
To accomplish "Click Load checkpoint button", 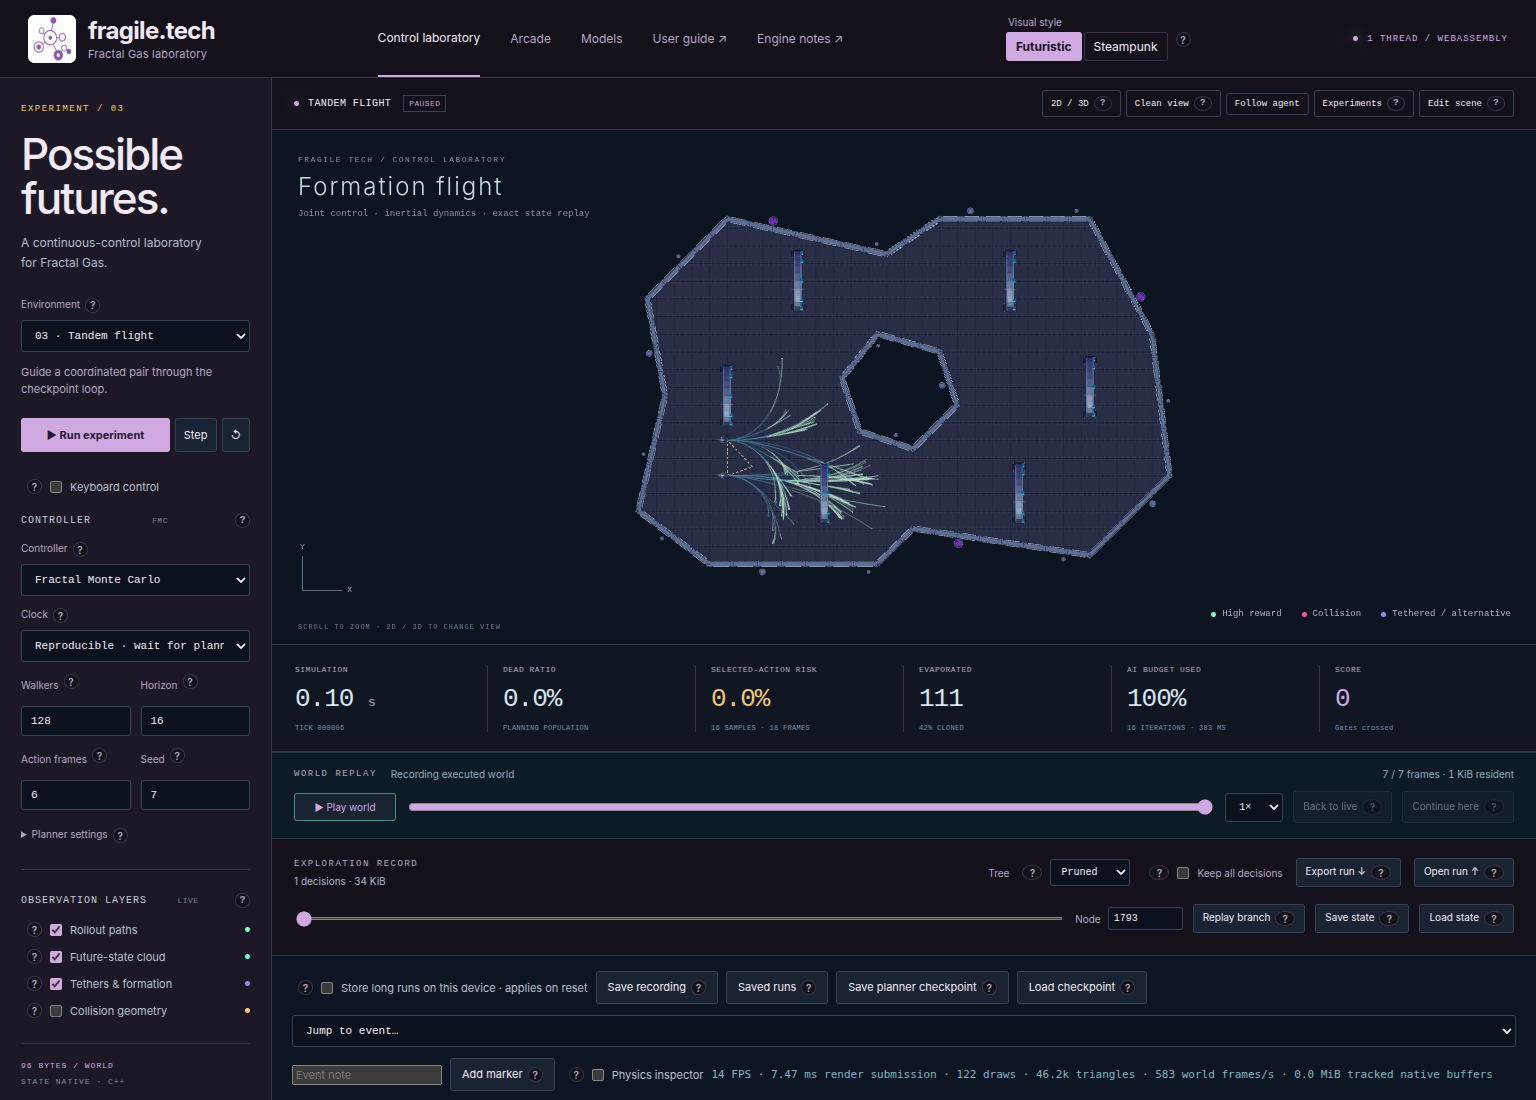I will [x=1082, y=988].
